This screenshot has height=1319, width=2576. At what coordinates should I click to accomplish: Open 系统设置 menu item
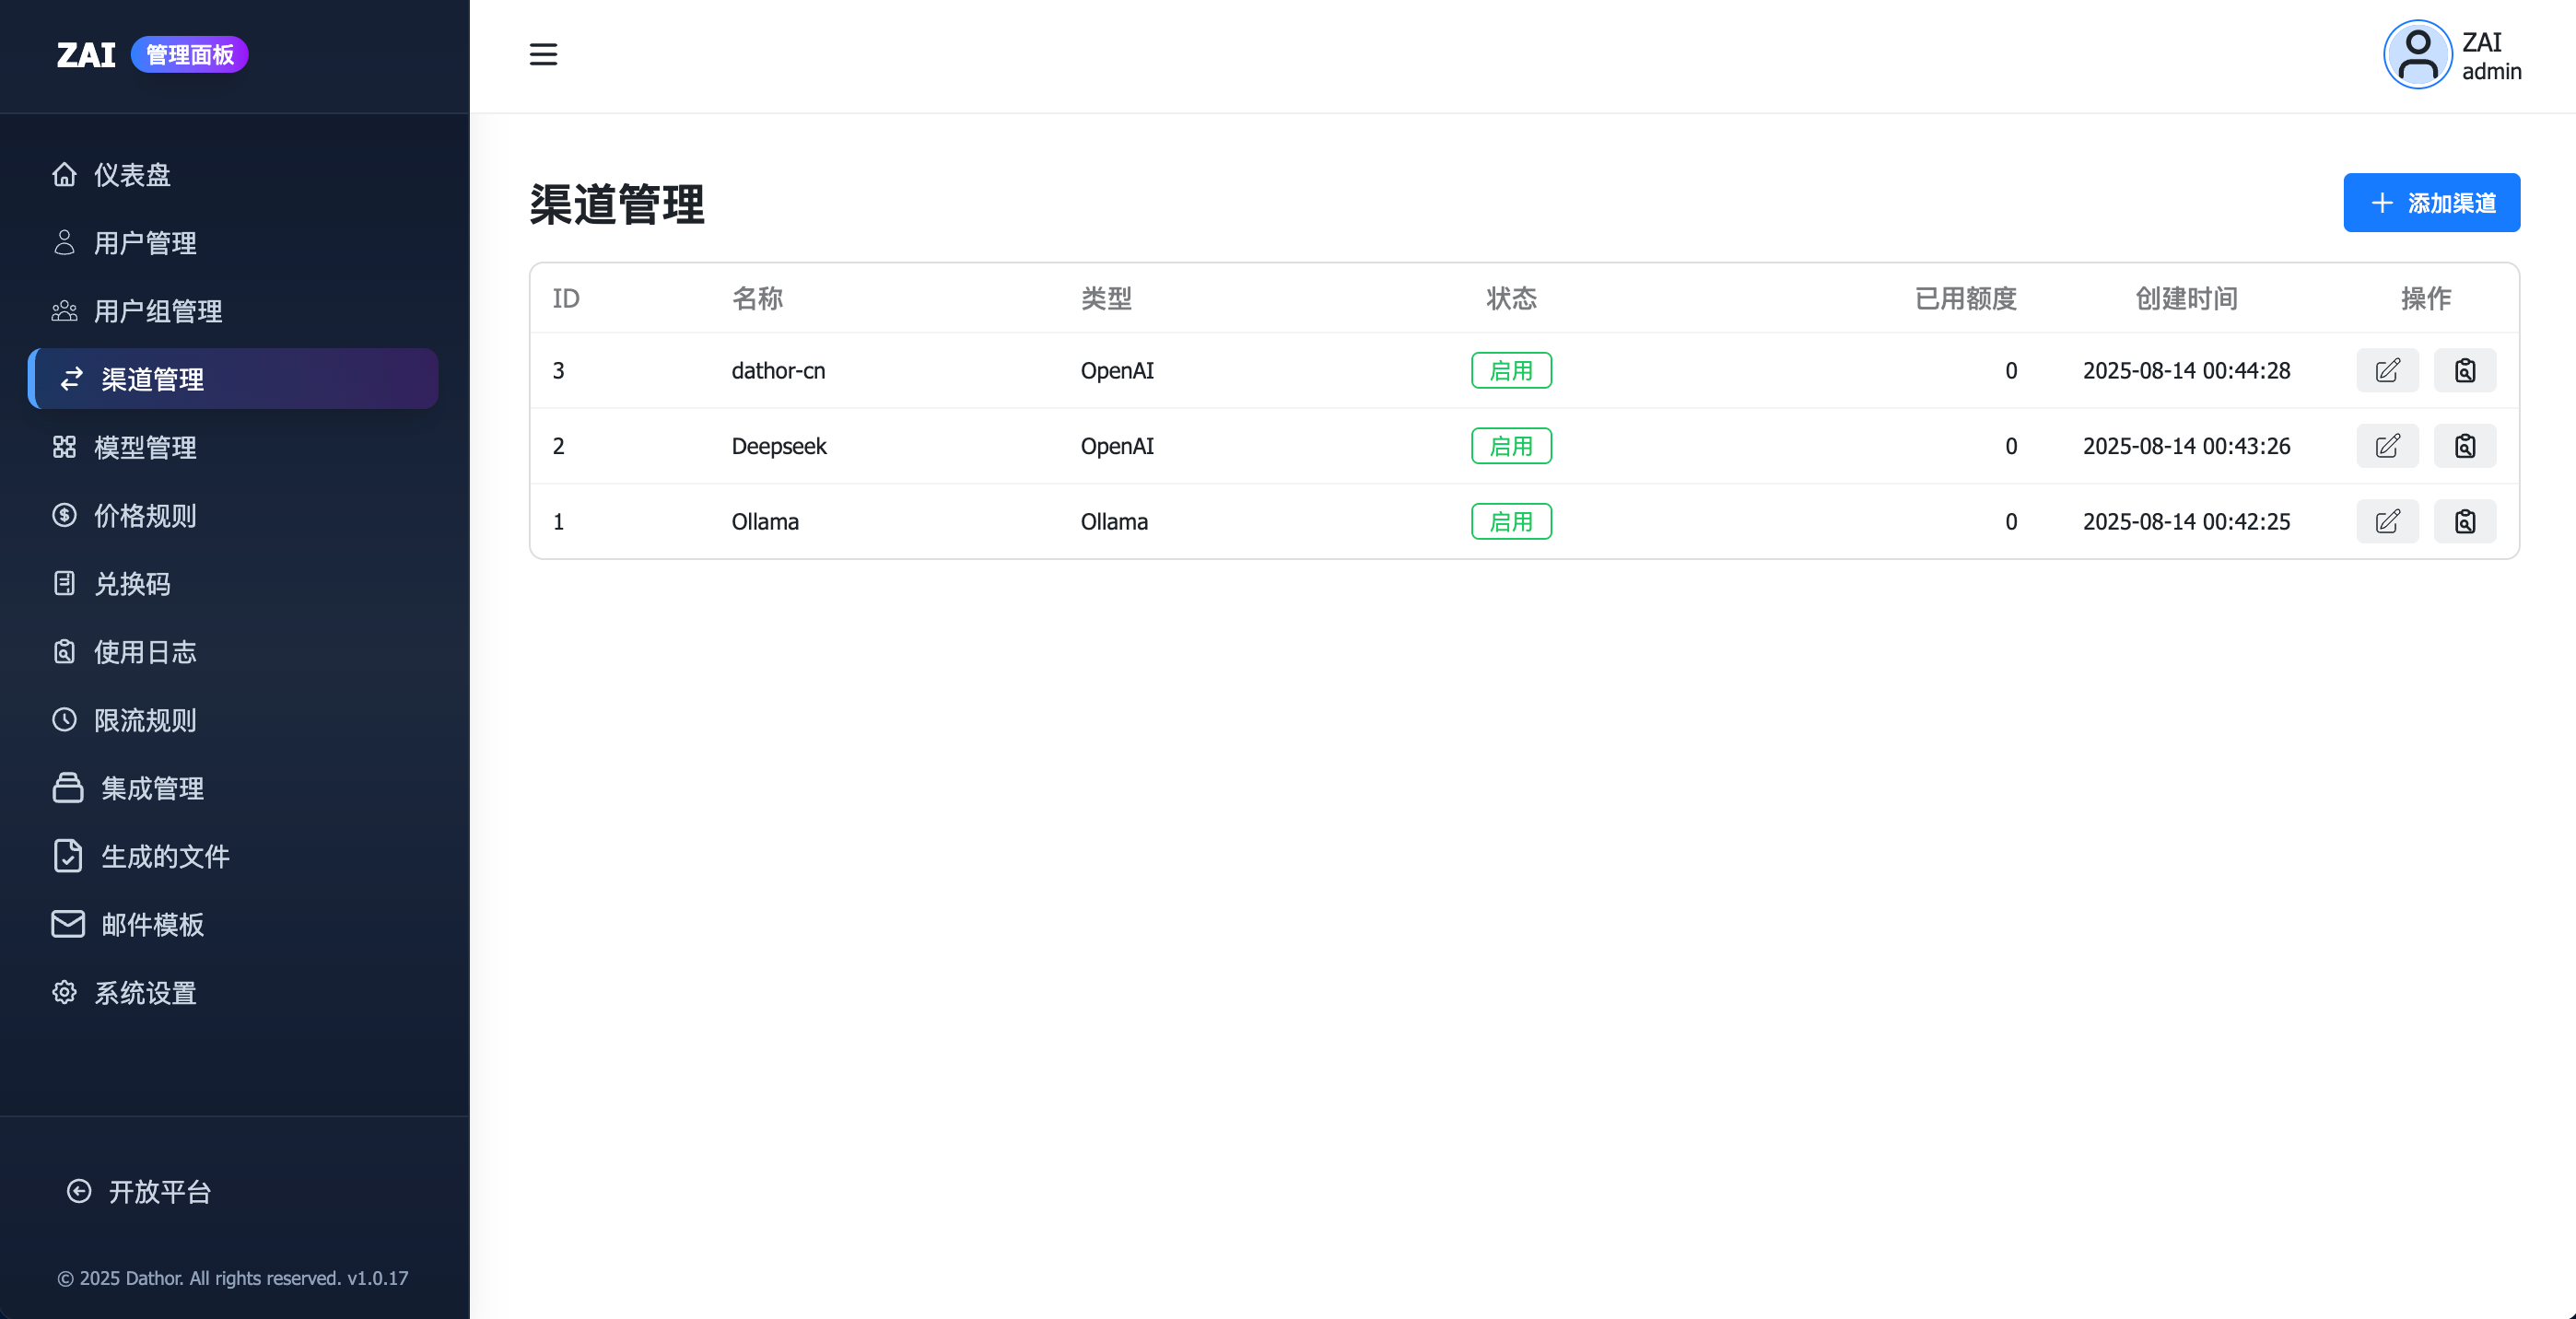[145, 992]
